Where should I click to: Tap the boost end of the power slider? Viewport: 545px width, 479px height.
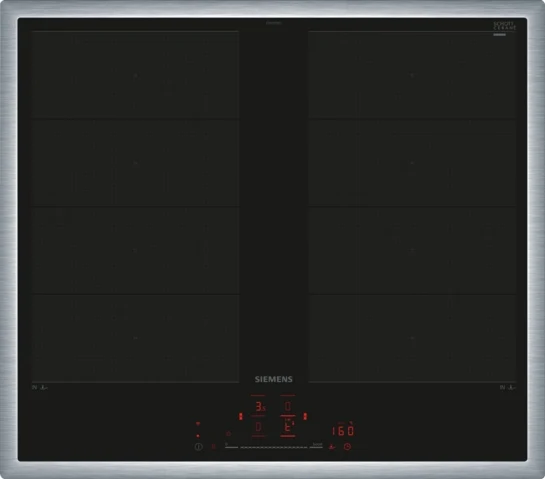[317, 447]
